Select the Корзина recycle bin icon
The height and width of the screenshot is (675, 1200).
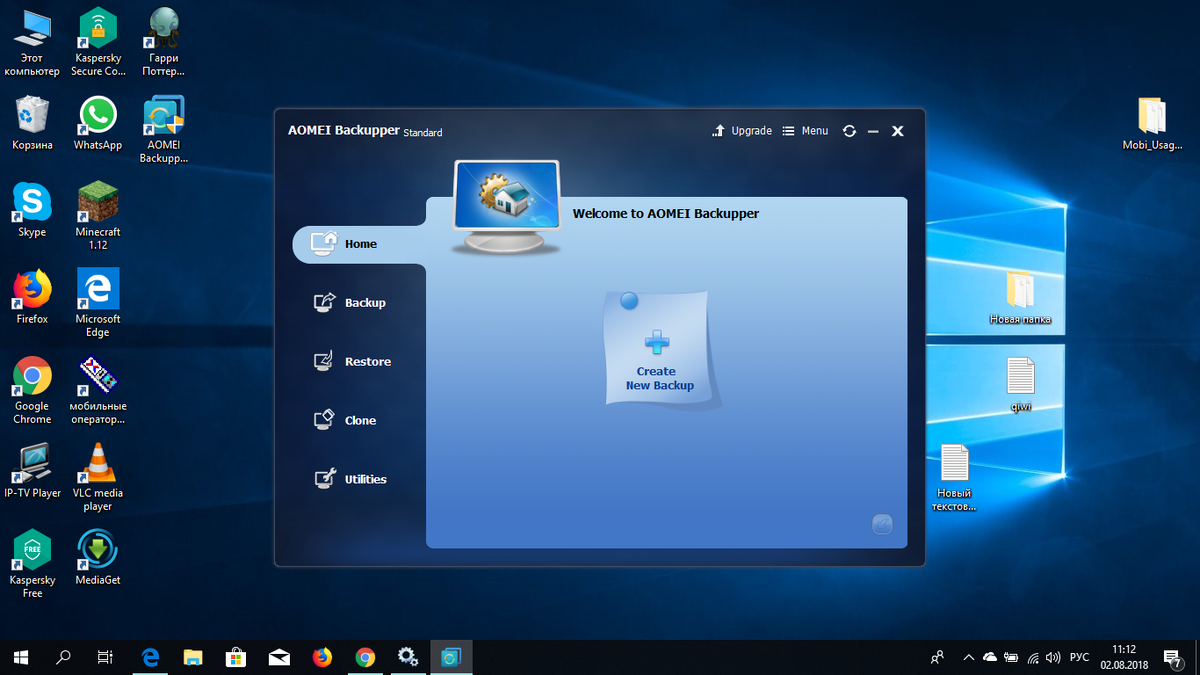32,123
